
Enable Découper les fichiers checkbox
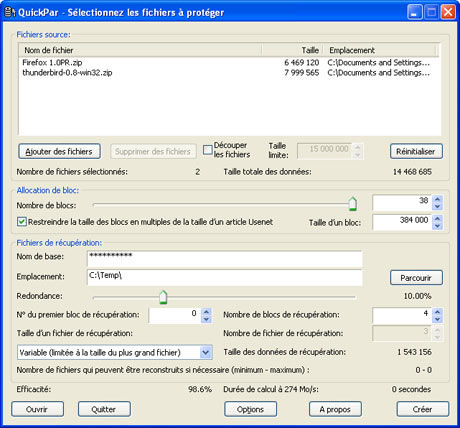pyautogui.click(x=207, y=150)
